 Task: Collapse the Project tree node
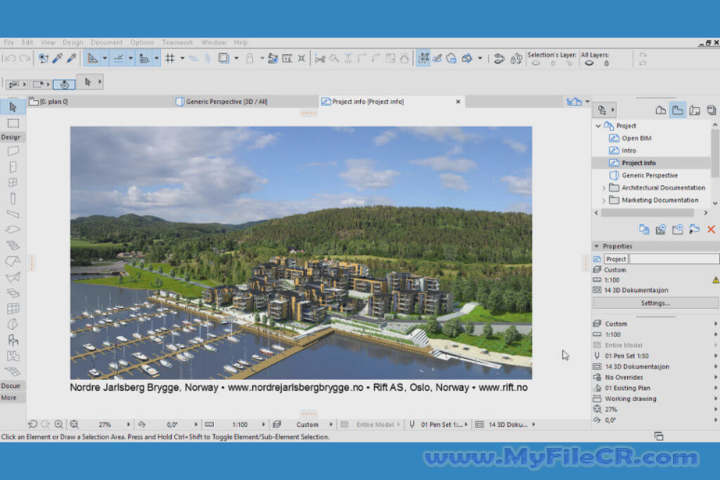[x=598, y=125]
